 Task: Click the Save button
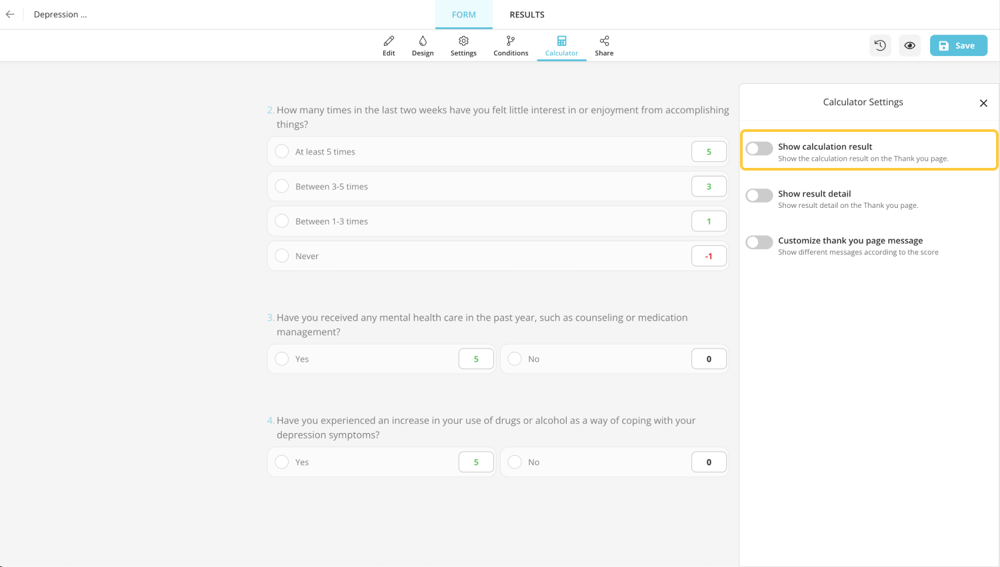pos(958,45)
